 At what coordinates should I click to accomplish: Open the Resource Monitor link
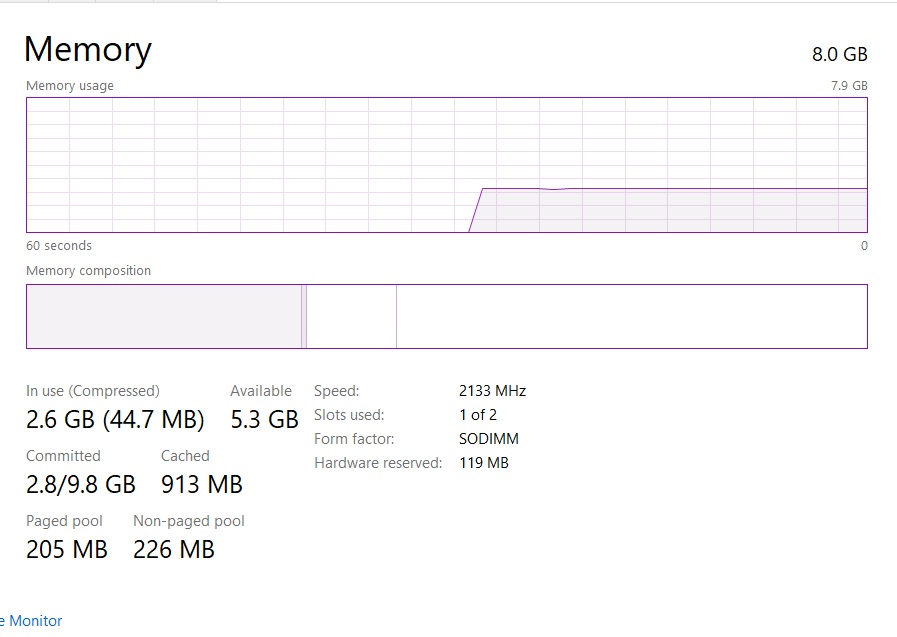tap(31, 620)
